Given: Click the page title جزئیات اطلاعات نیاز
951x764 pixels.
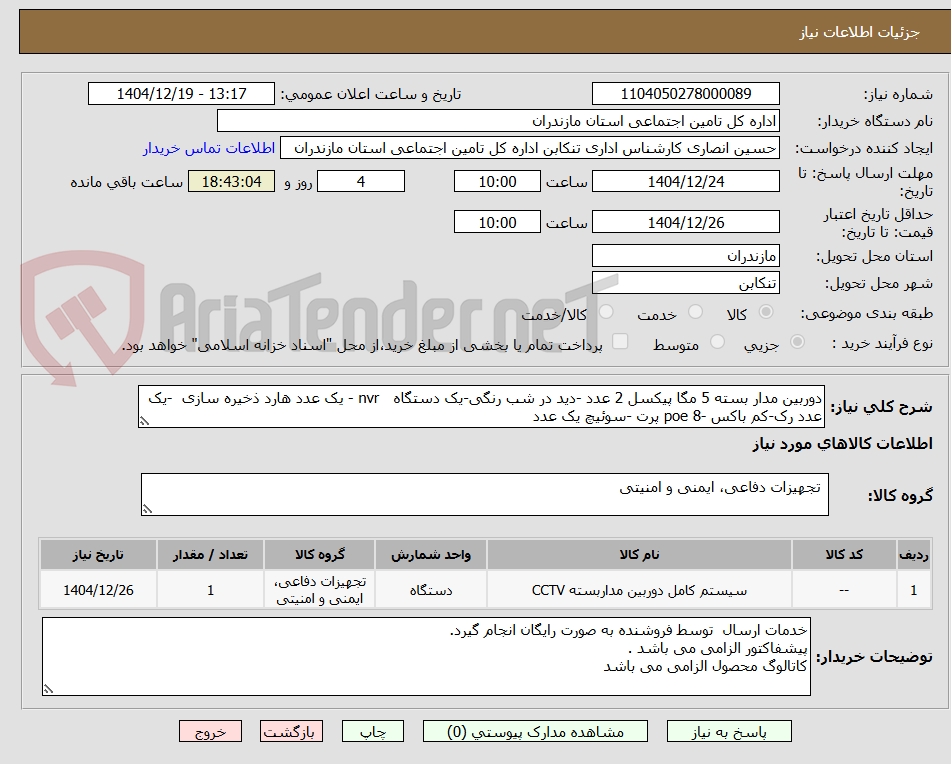Looking at the screenshot, I should (859, 32).
